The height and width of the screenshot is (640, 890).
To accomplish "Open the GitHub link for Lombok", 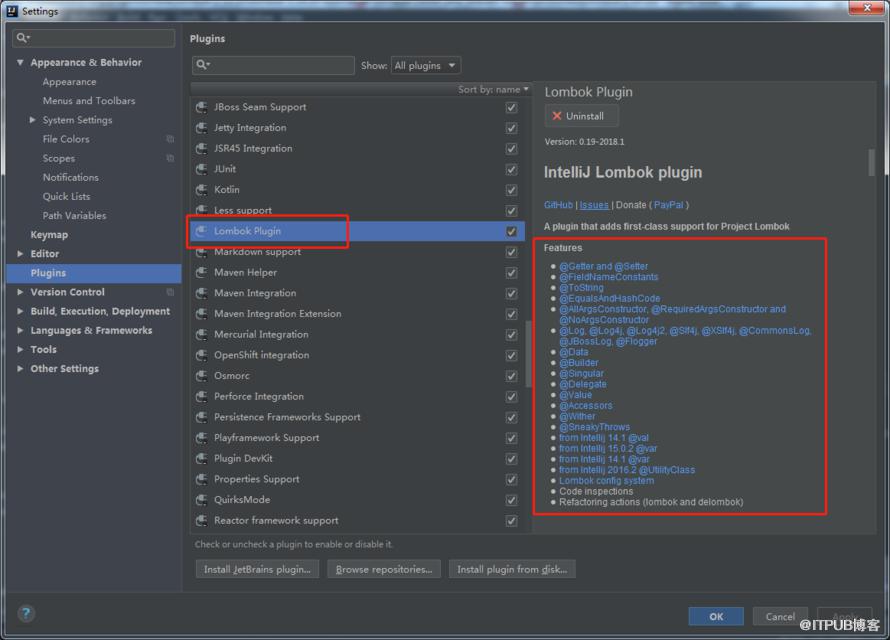I will click(x=558, y=205).
